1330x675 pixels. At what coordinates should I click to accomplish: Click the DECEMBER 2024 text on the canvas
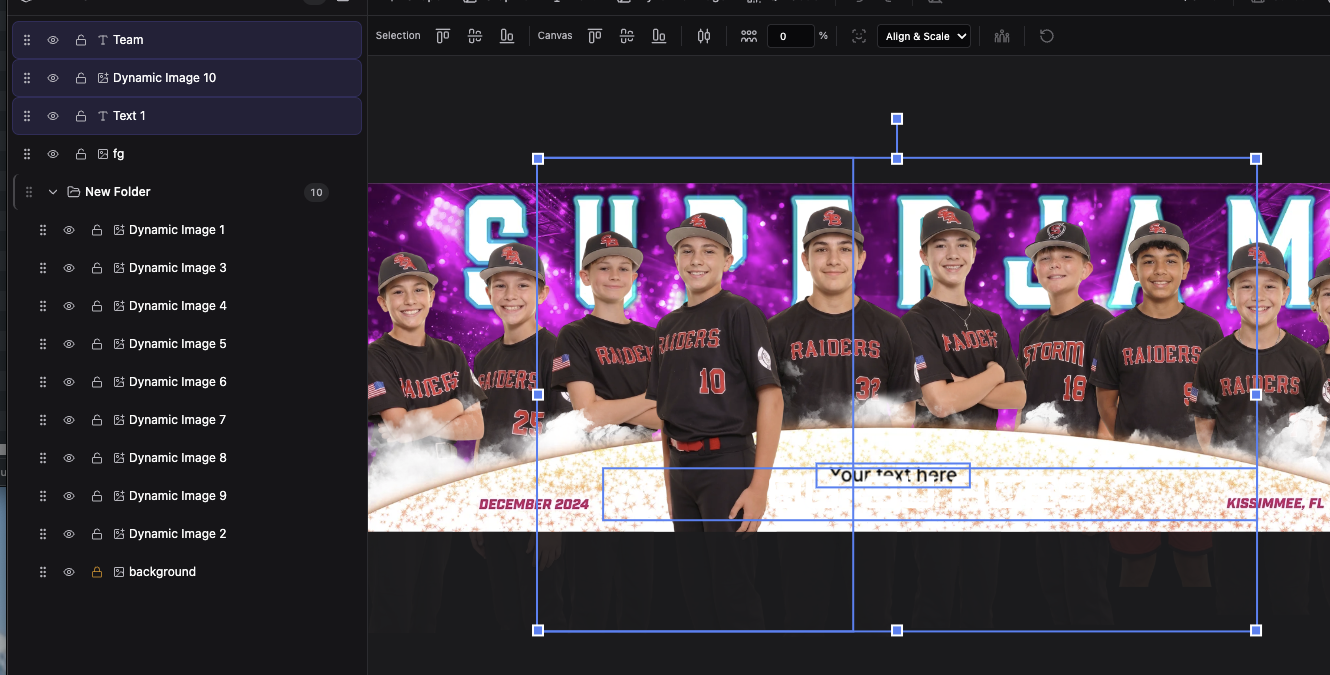point(534,504)
